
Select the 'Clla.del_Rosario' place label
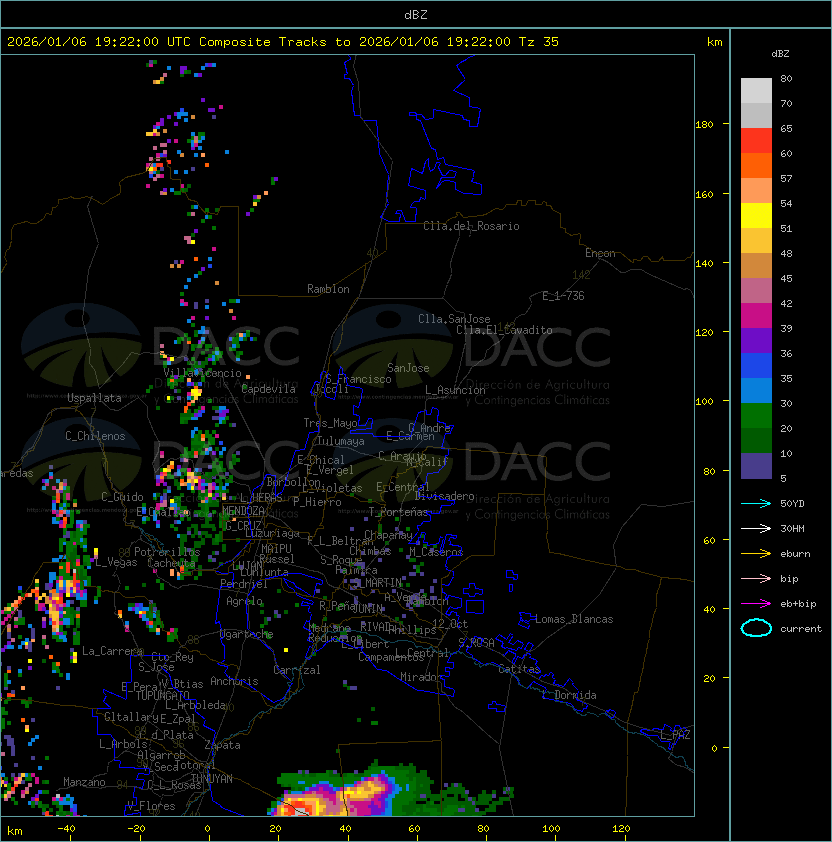471,226
